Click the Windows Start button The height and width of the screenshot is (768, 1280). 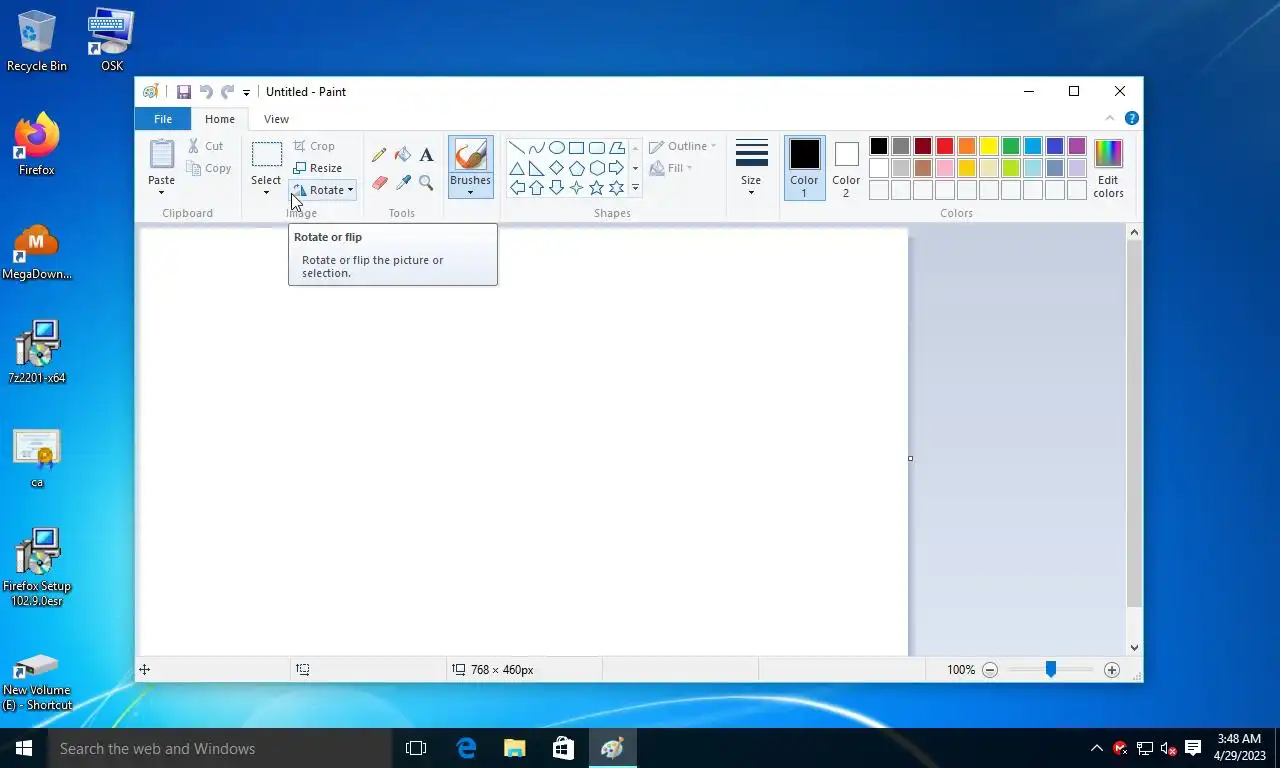(24, 748)
